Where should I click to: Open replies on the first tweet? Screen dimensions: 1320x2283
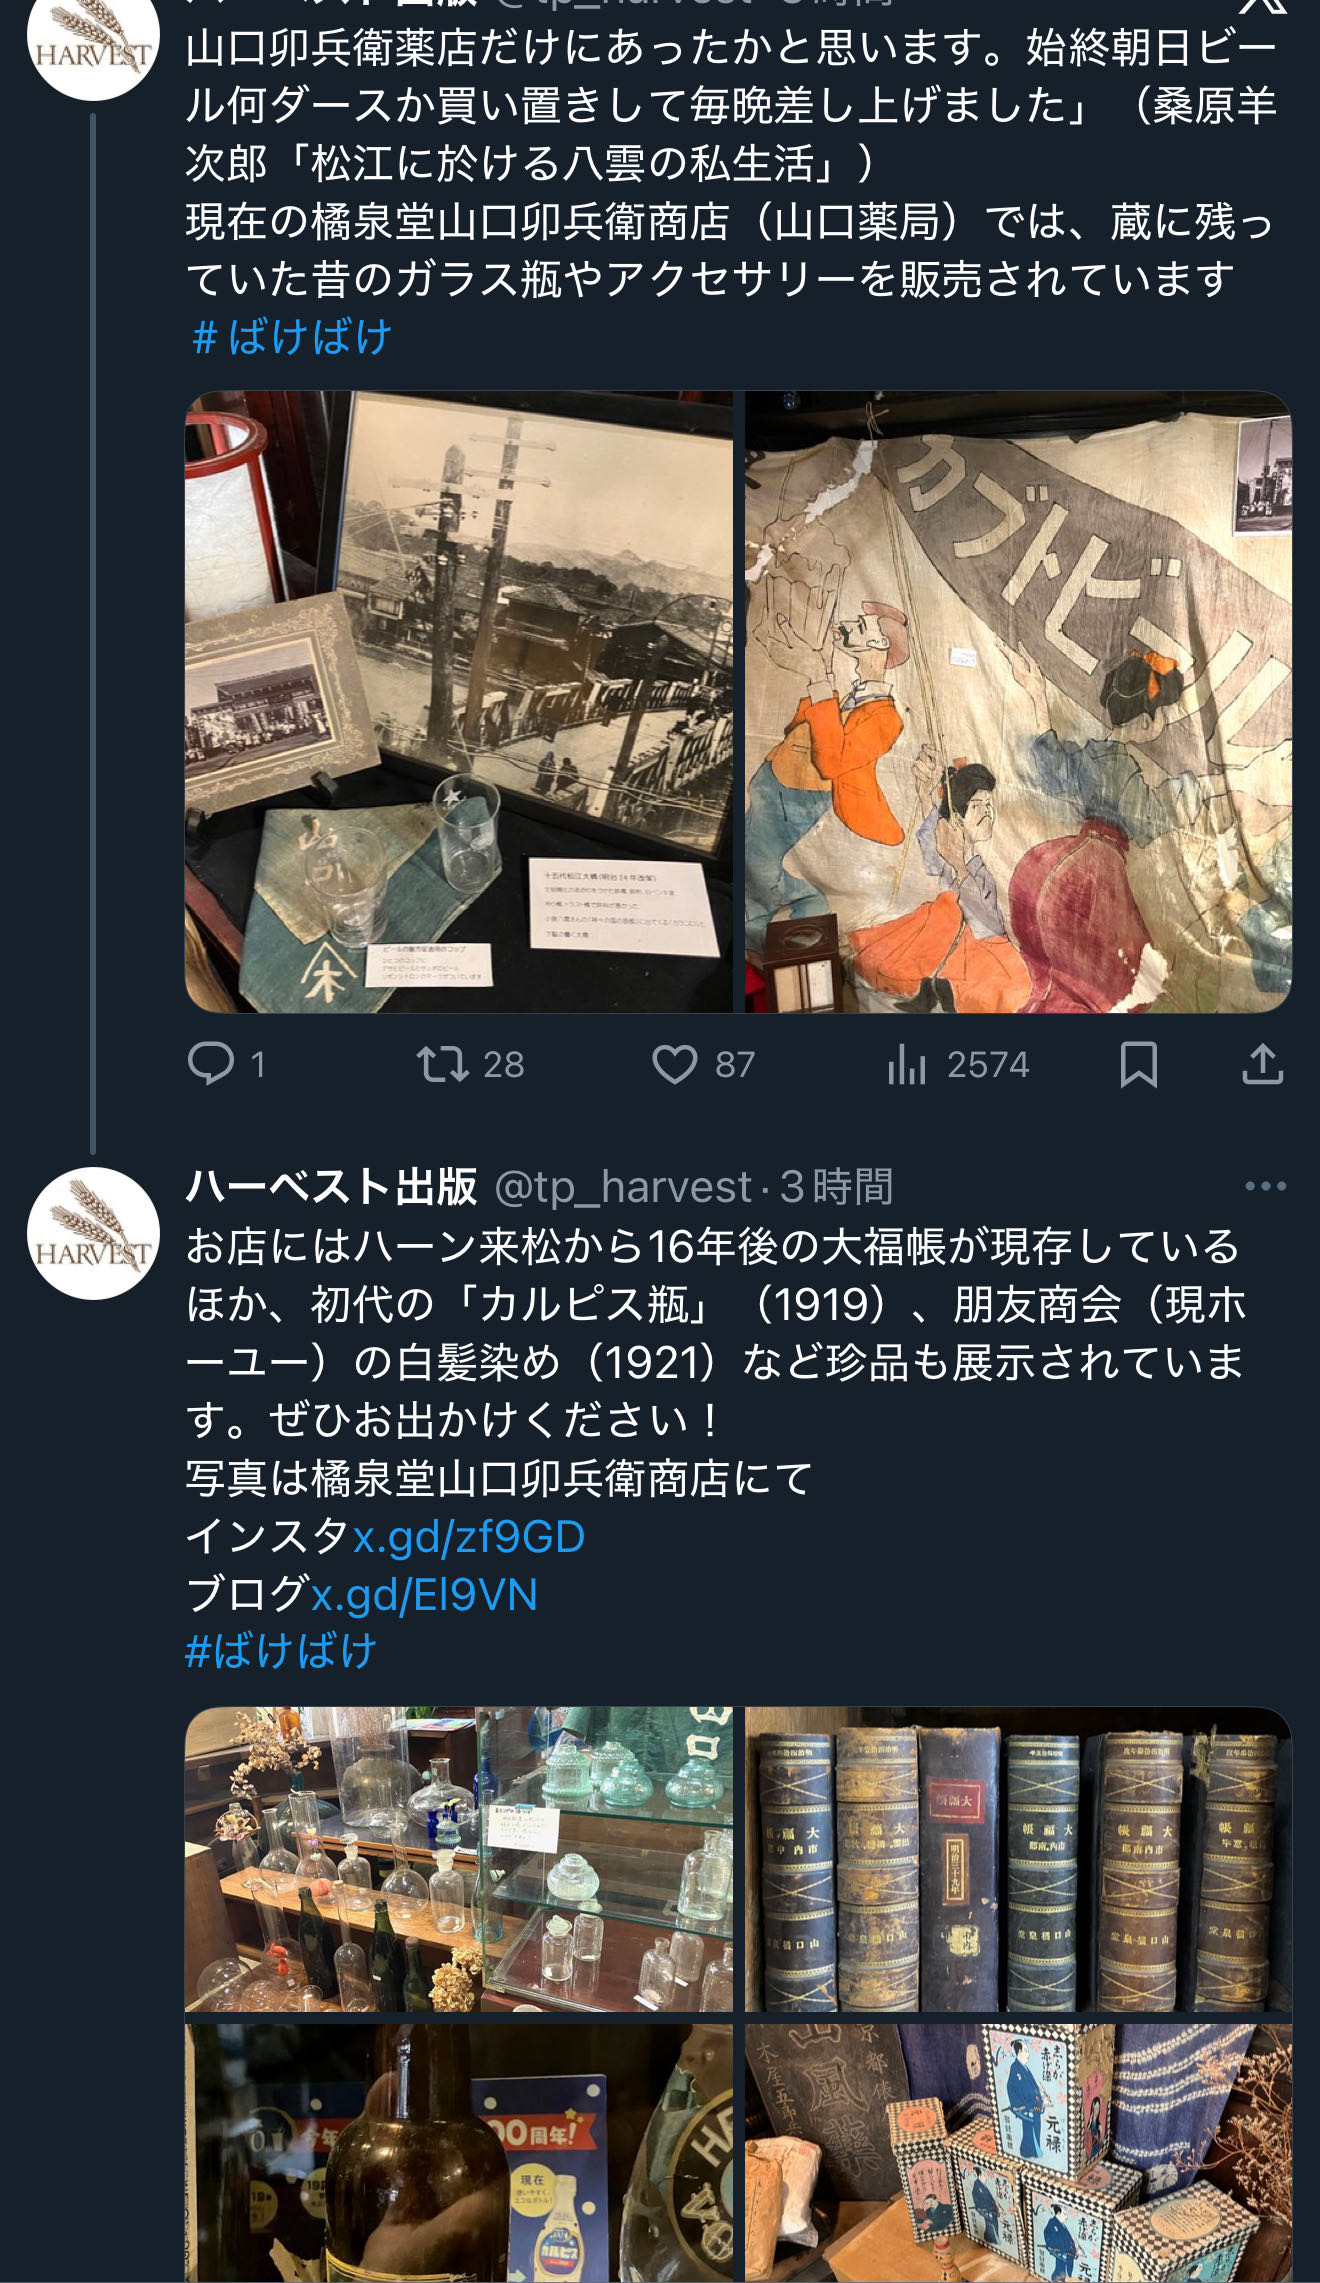[x=227, y=1064]
